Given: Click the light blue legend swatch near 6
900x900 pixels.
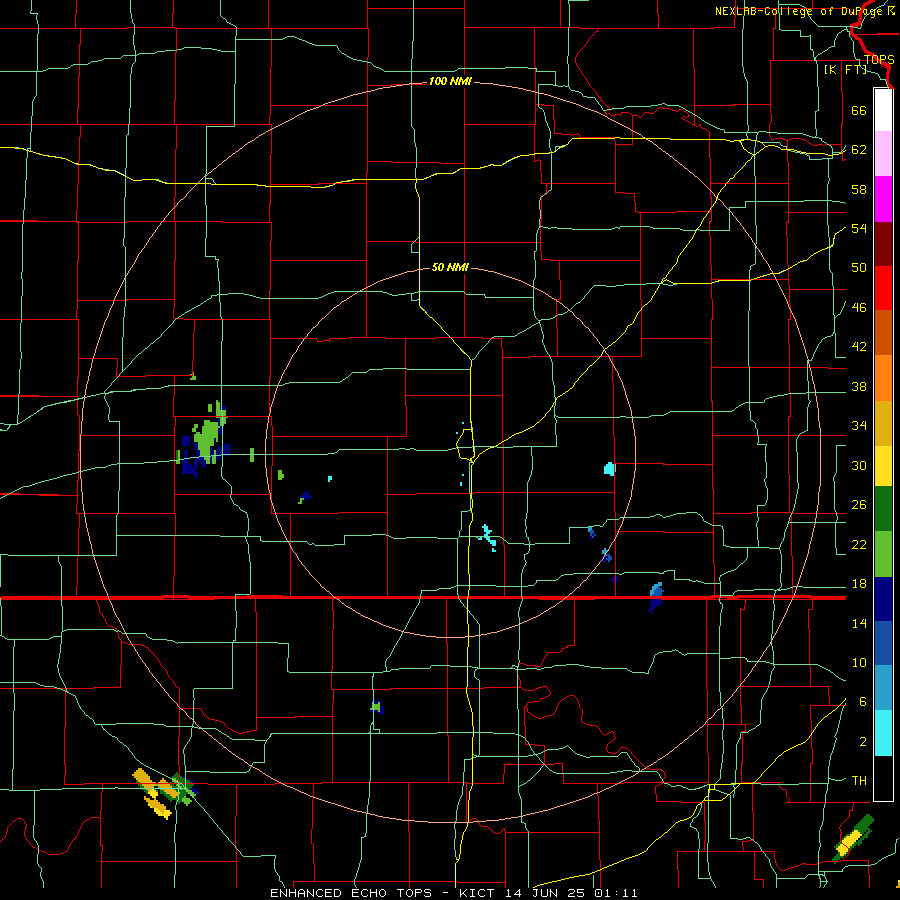Looking at the screenshot, I should (x=883, y=688).
